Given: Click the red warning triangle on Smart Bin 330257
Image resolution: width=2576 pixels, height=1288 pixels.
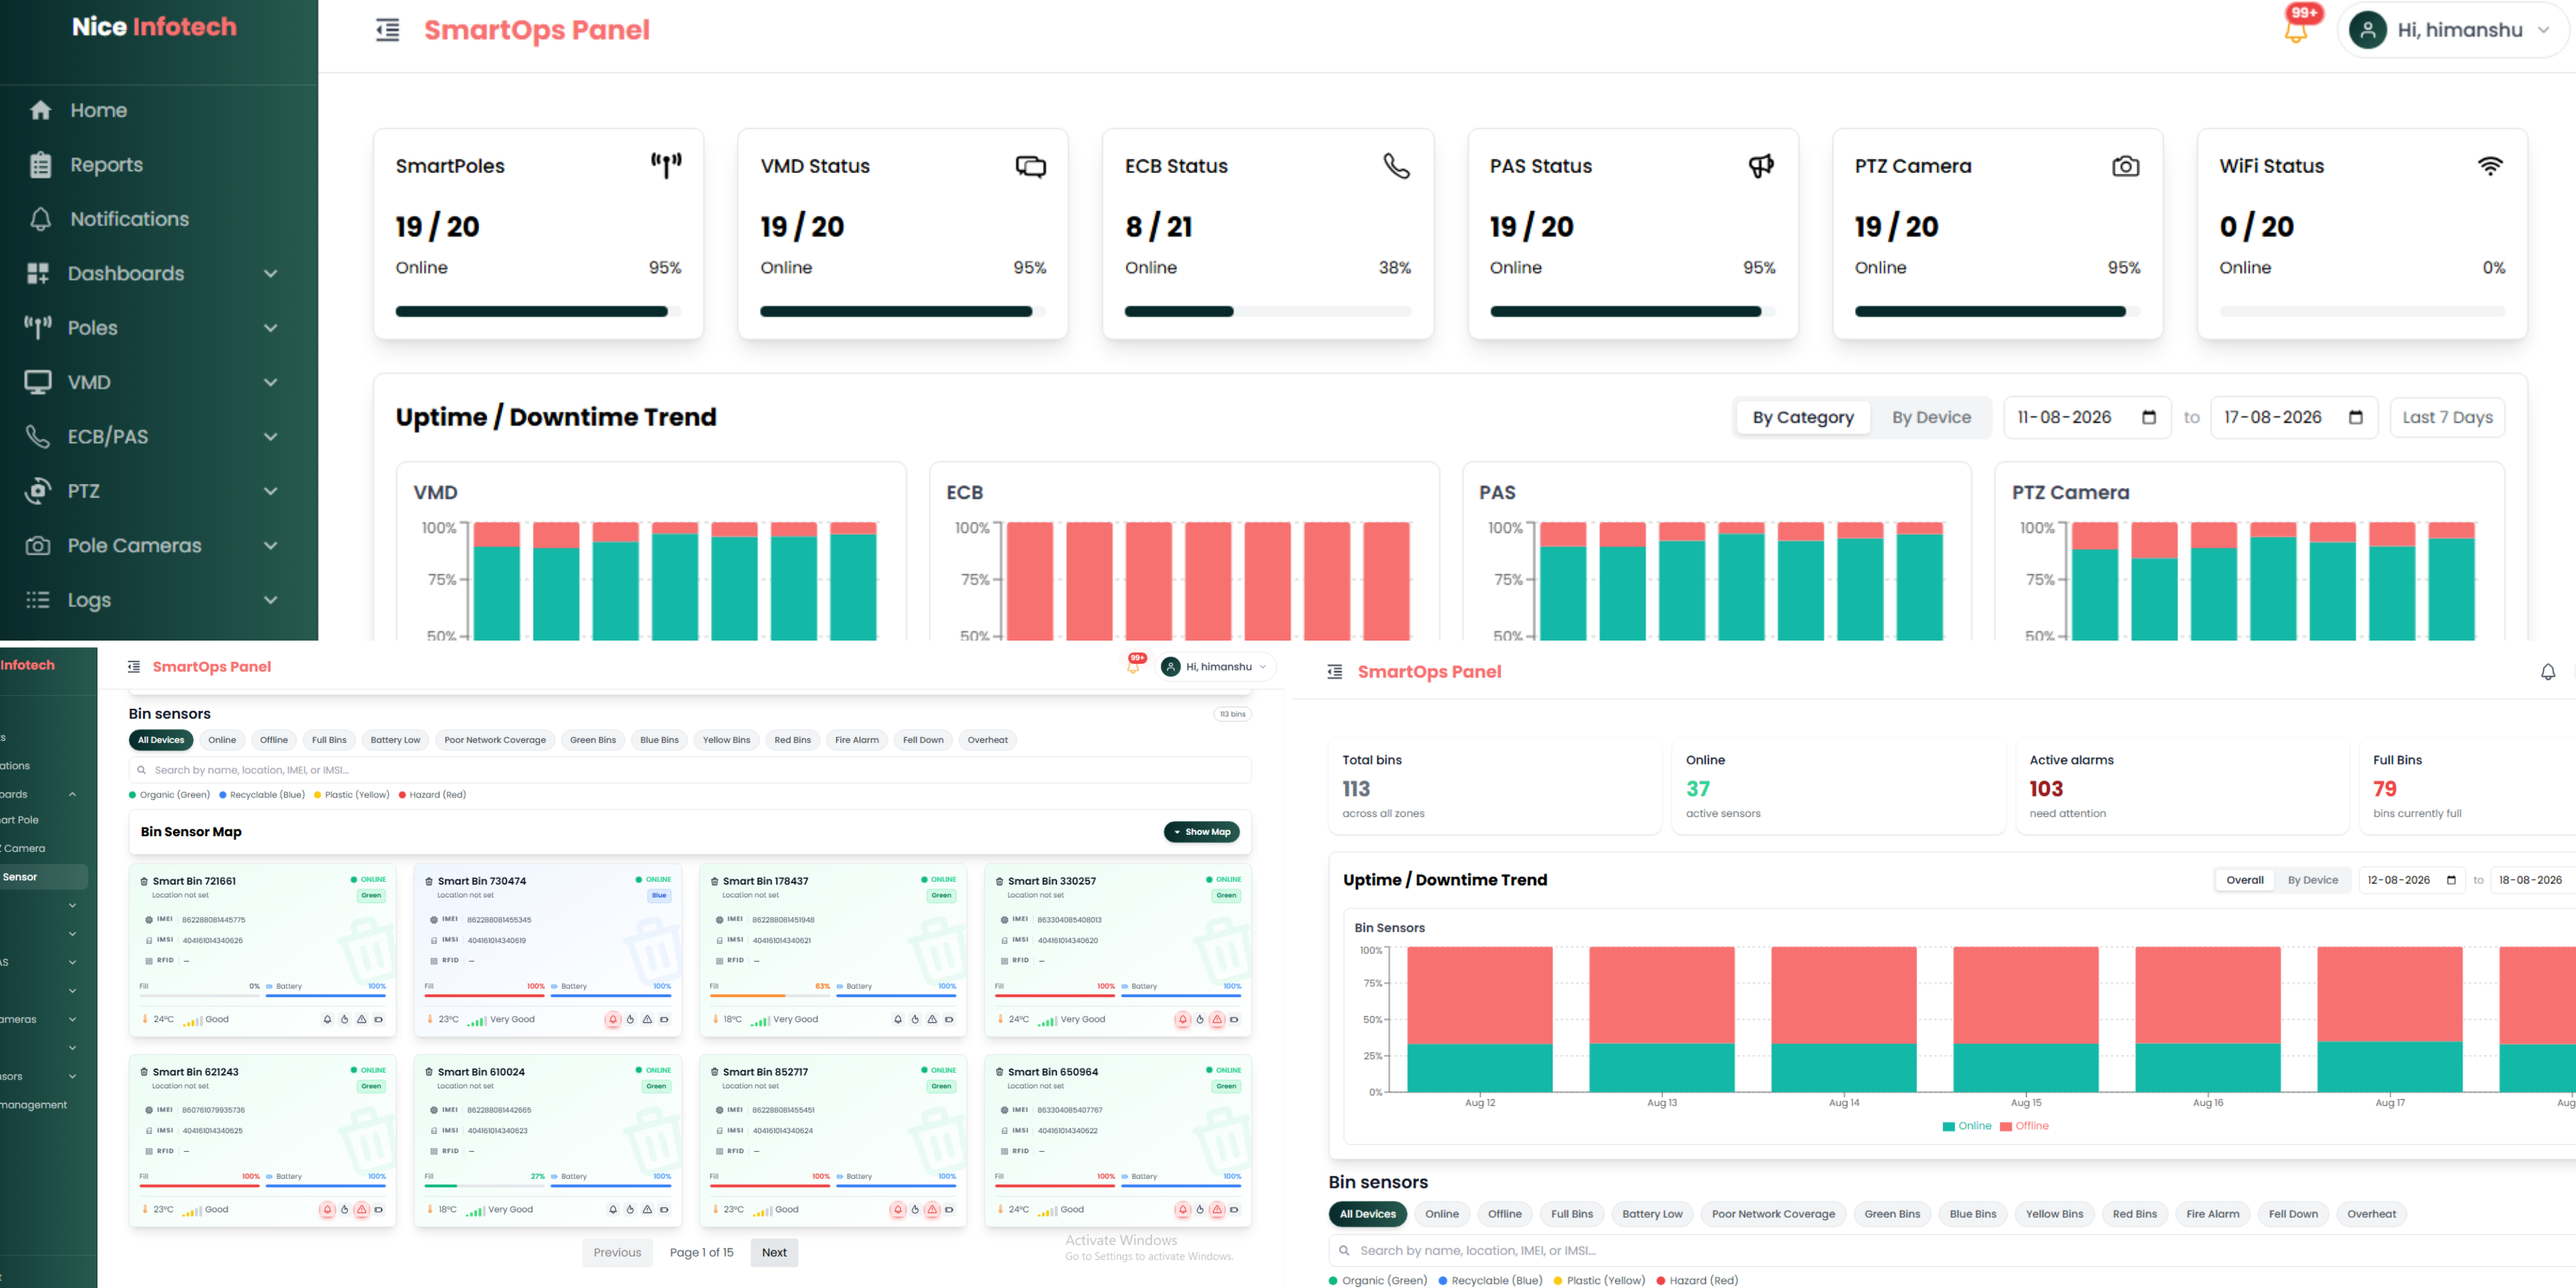Looking at the screenshot, I should tap(1217, 1019).
